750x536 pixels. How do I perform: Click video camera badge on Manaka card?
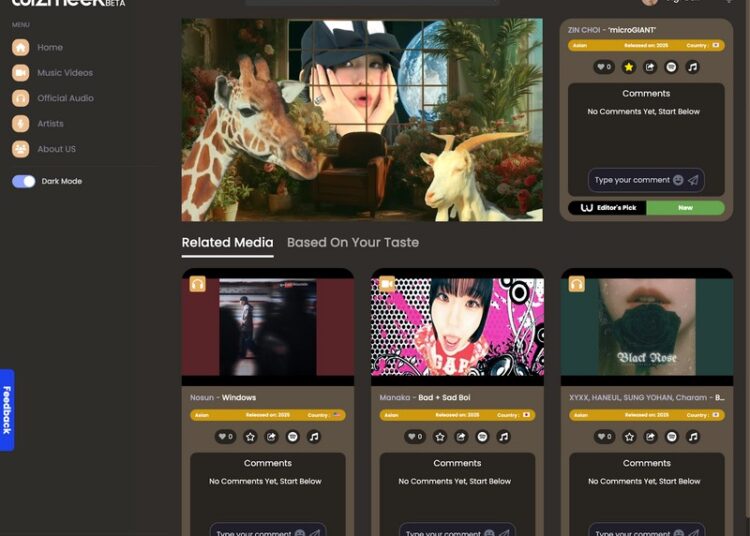coord(387,284)
